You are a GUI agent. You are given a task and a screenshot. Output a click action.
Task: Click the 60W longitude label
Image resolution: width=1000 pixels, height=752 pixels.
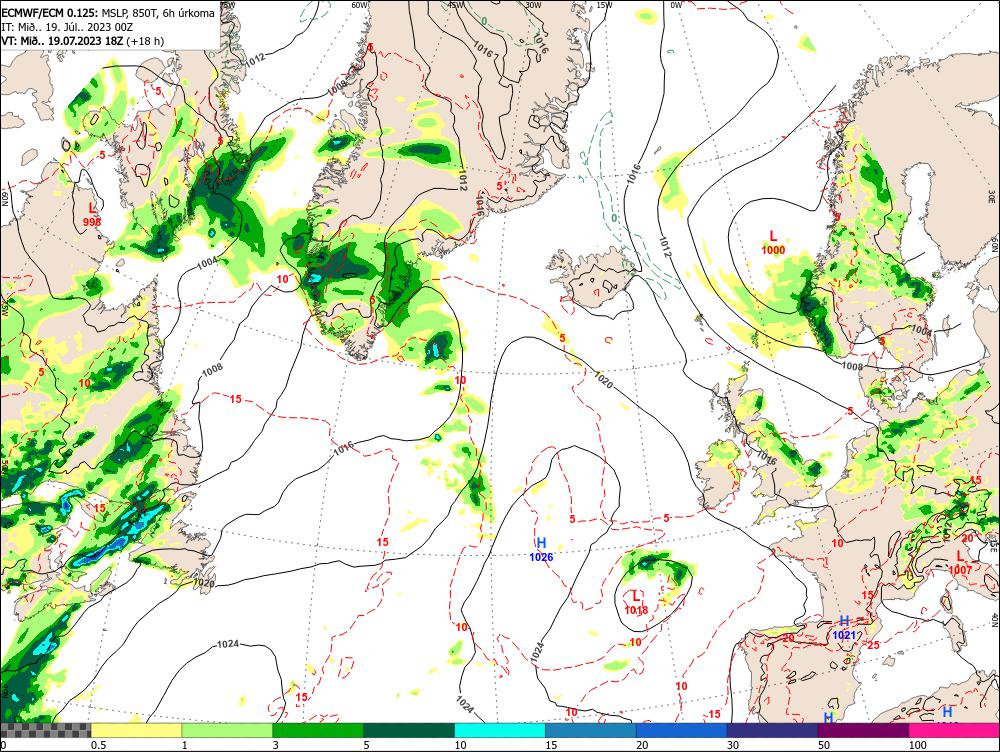point(360,5)
